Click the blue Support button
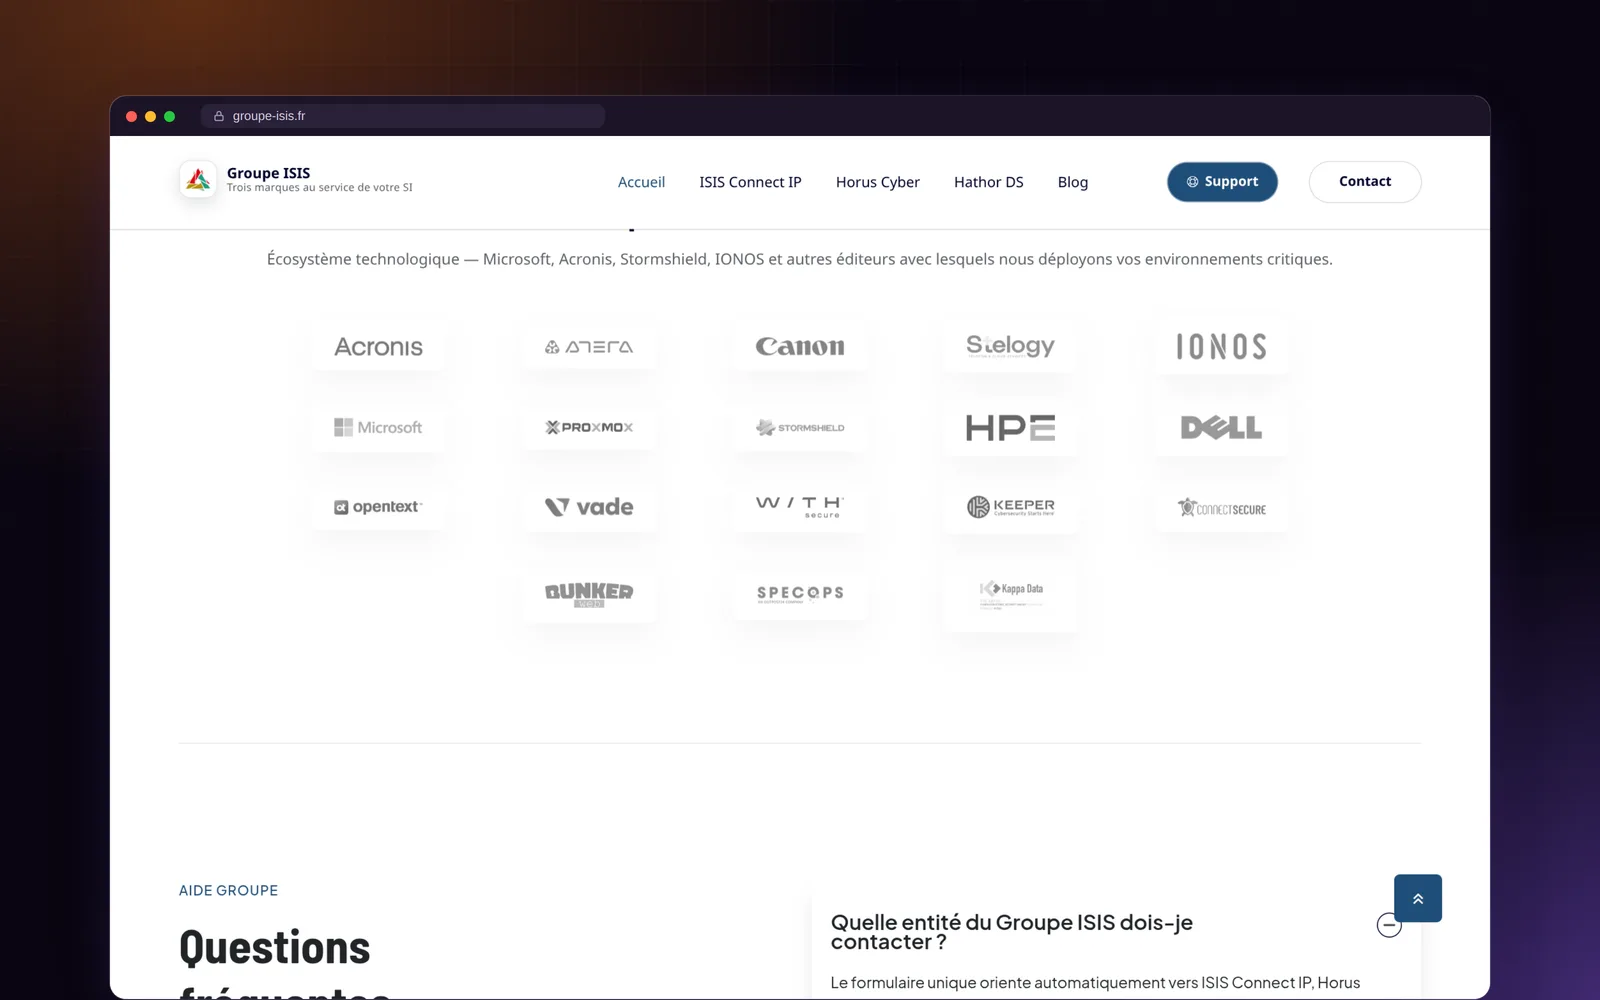The image size is (1600, 1000). [x=1222, y=182]
